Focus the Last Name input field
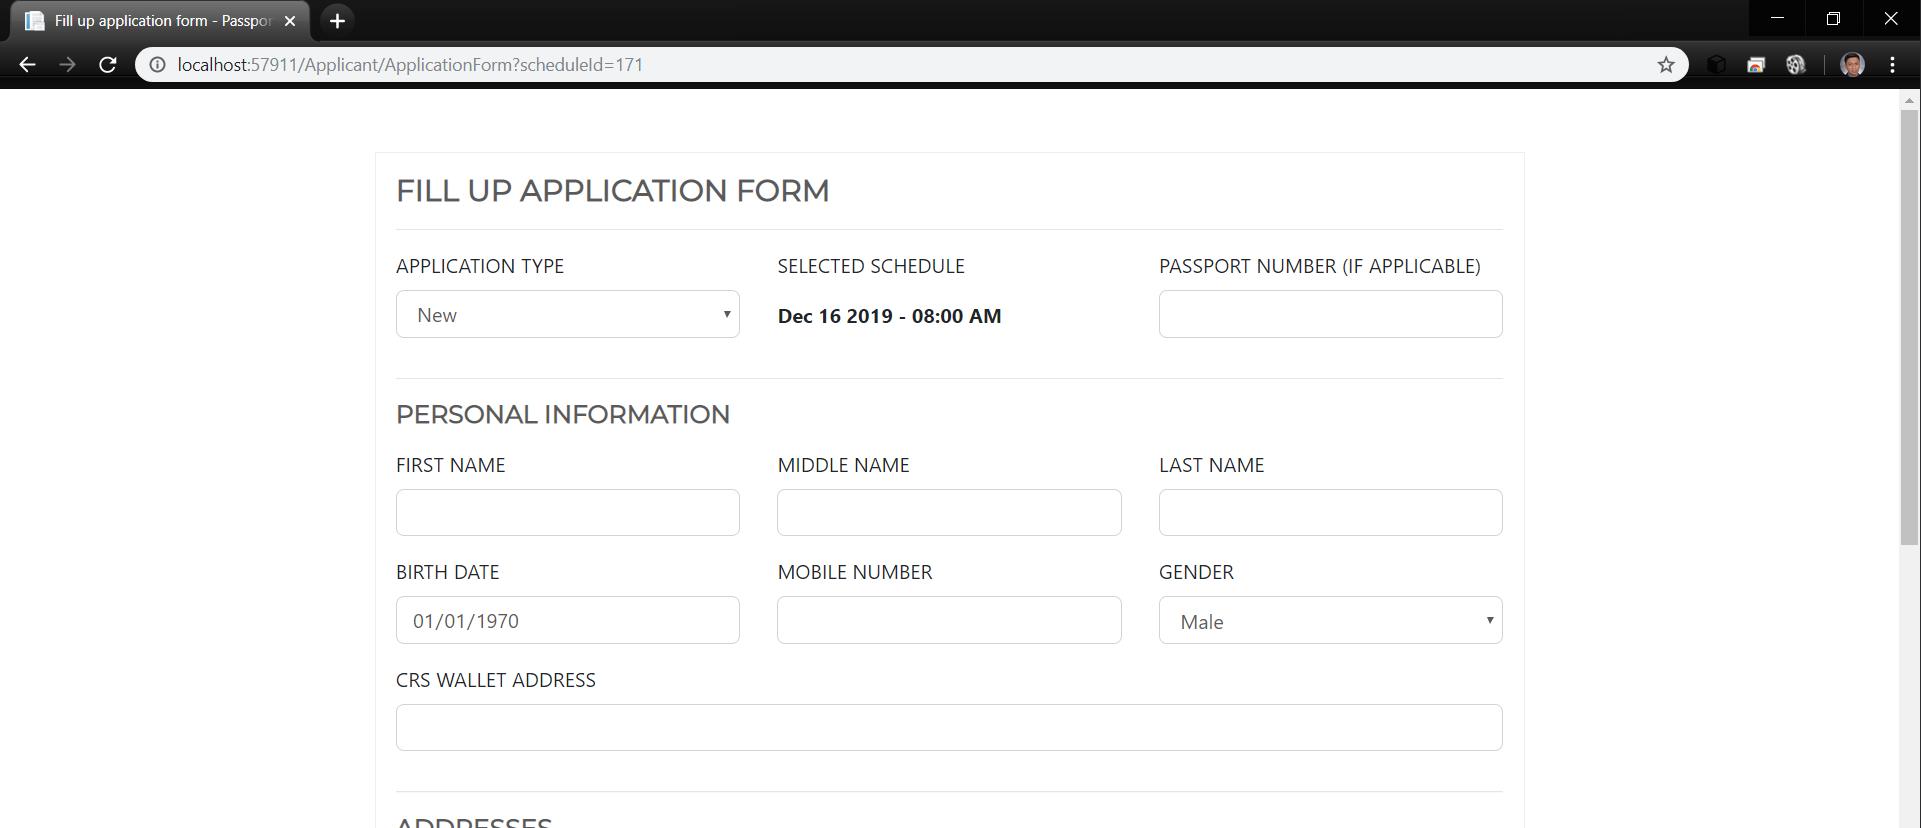The image size is (1921, 828). point(1330,512)
